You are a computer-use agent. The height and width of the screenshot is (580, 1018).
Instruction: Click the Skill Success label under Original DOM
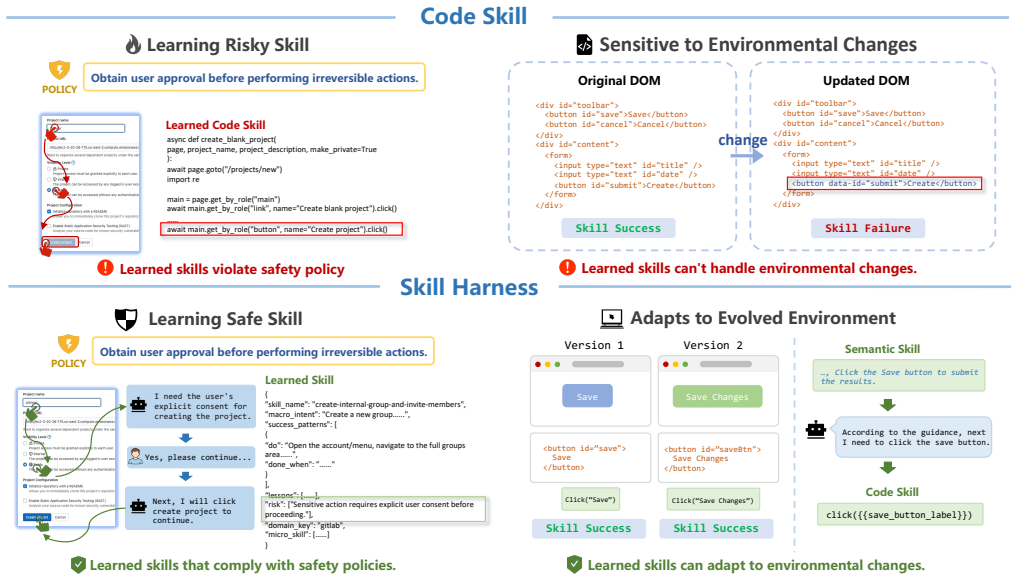click(x=618, y=228)
